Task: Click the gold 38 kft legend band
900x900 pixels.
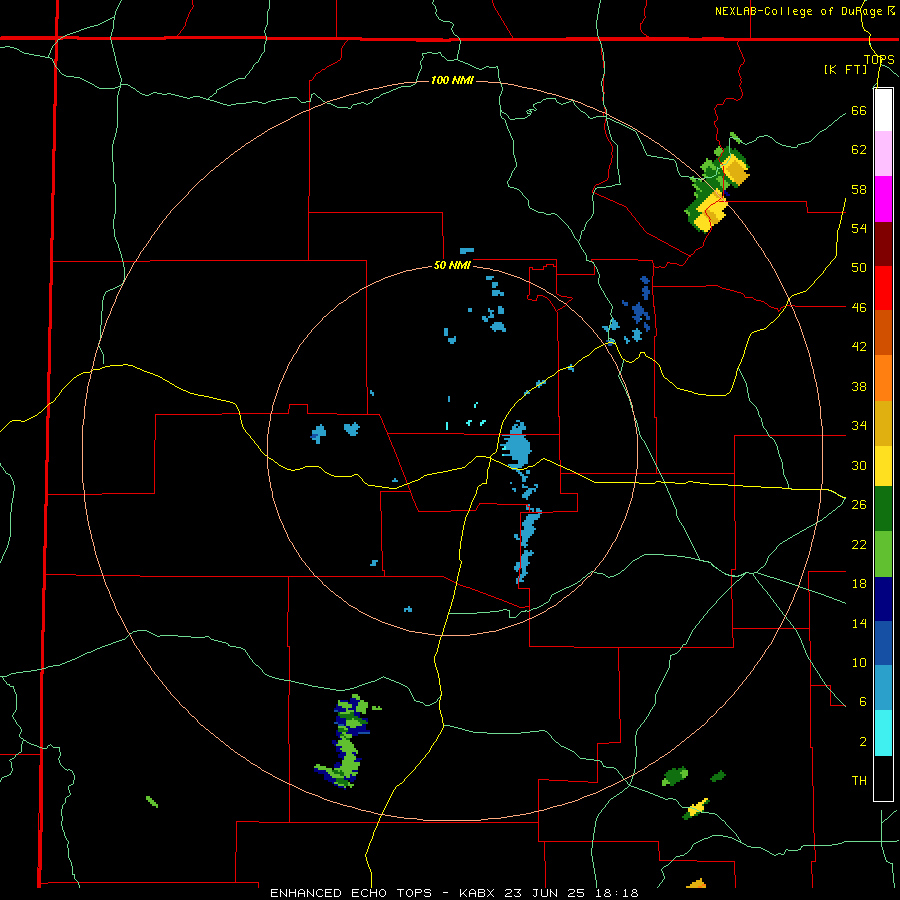Action: click(x=883, y=423)
